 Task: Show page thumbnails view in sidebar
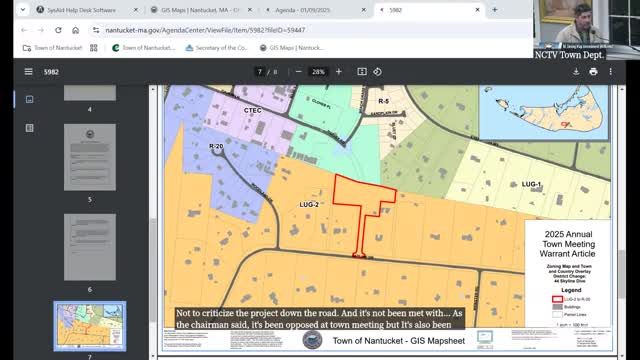pyautogui.click(x=29, y=99)
